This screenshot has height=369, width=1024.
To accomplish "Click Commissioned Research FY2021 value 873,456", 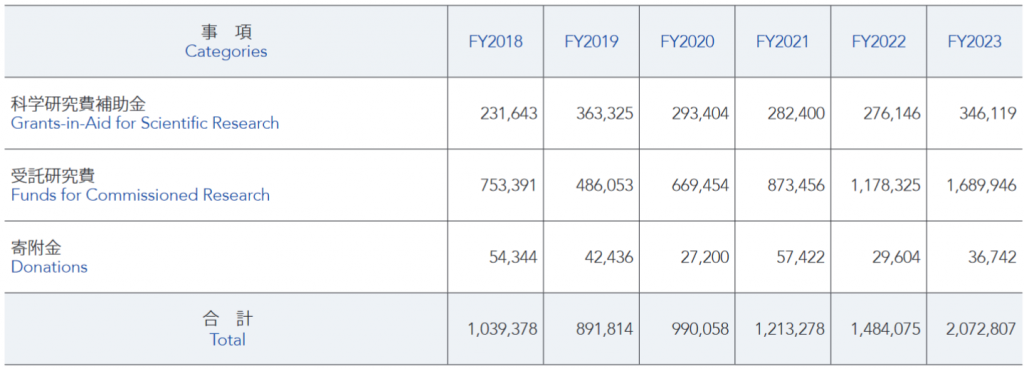I will point(795,185).
